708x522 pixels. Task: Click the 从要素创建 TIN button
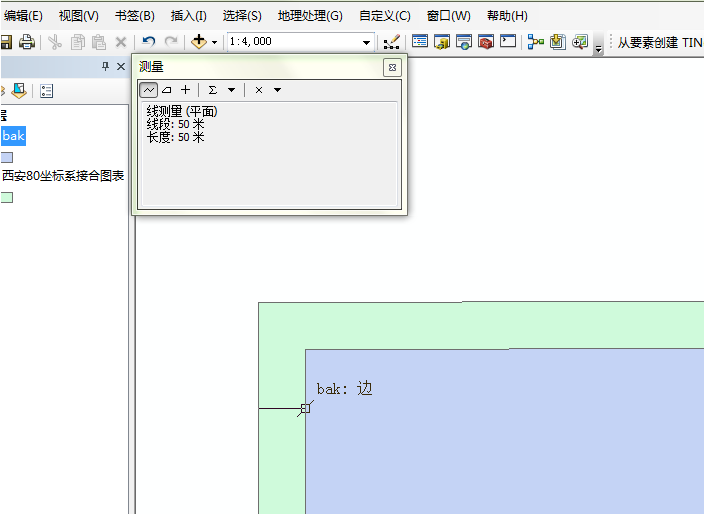pos(659,43)
